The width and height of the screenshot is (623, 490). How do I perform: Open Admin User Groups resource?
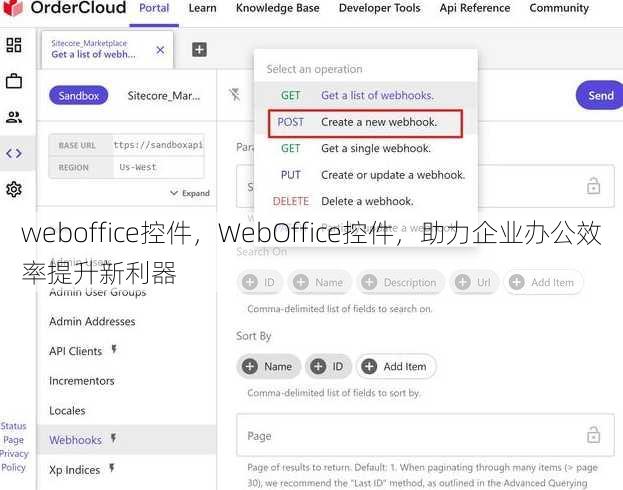[98, 292]
